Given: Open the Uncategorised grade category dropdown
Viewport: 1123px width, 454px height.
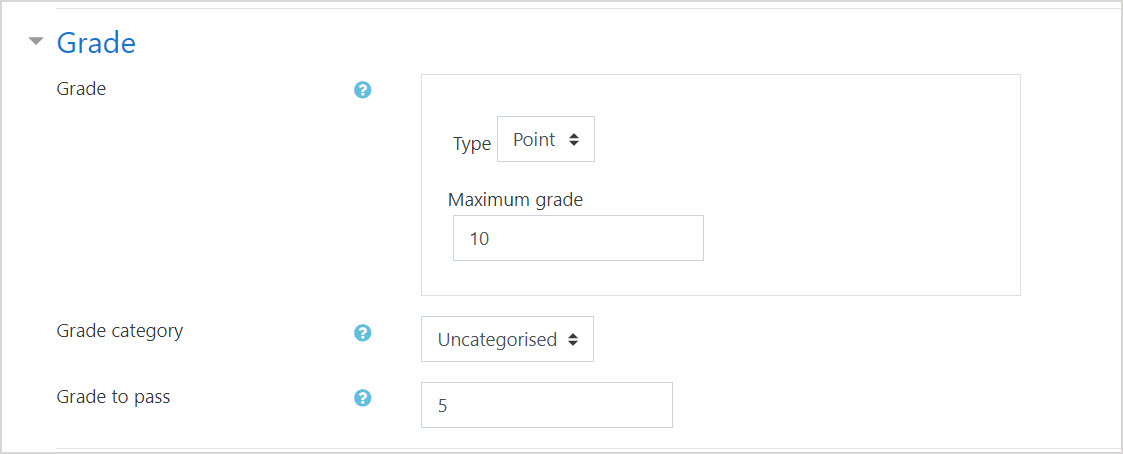Looking at the screenshot, I should point(507,340).
